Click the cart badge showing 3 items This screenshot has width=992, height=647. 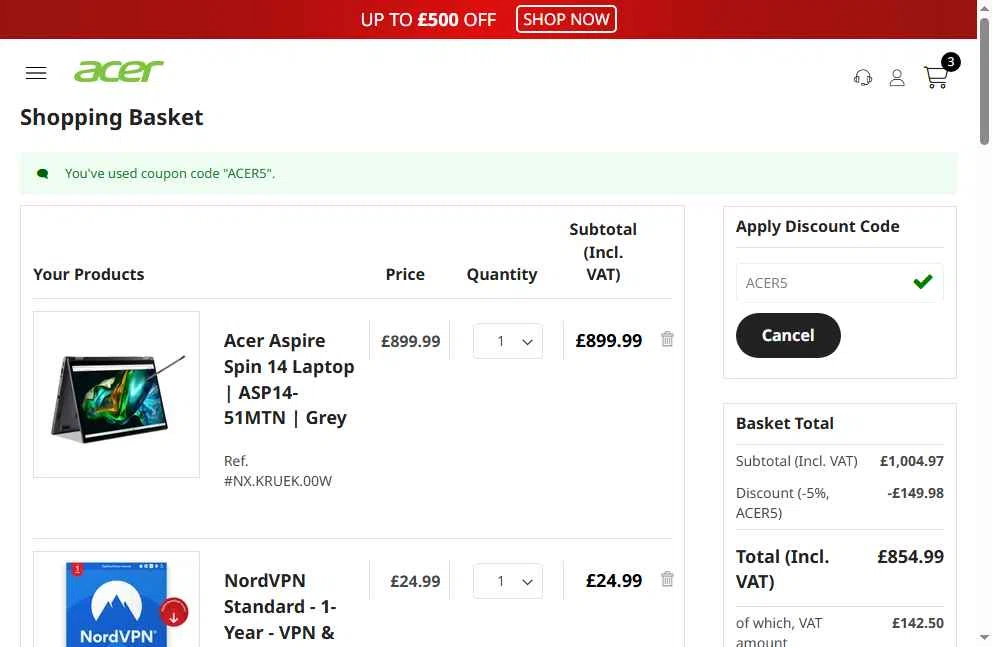[950, 62]
